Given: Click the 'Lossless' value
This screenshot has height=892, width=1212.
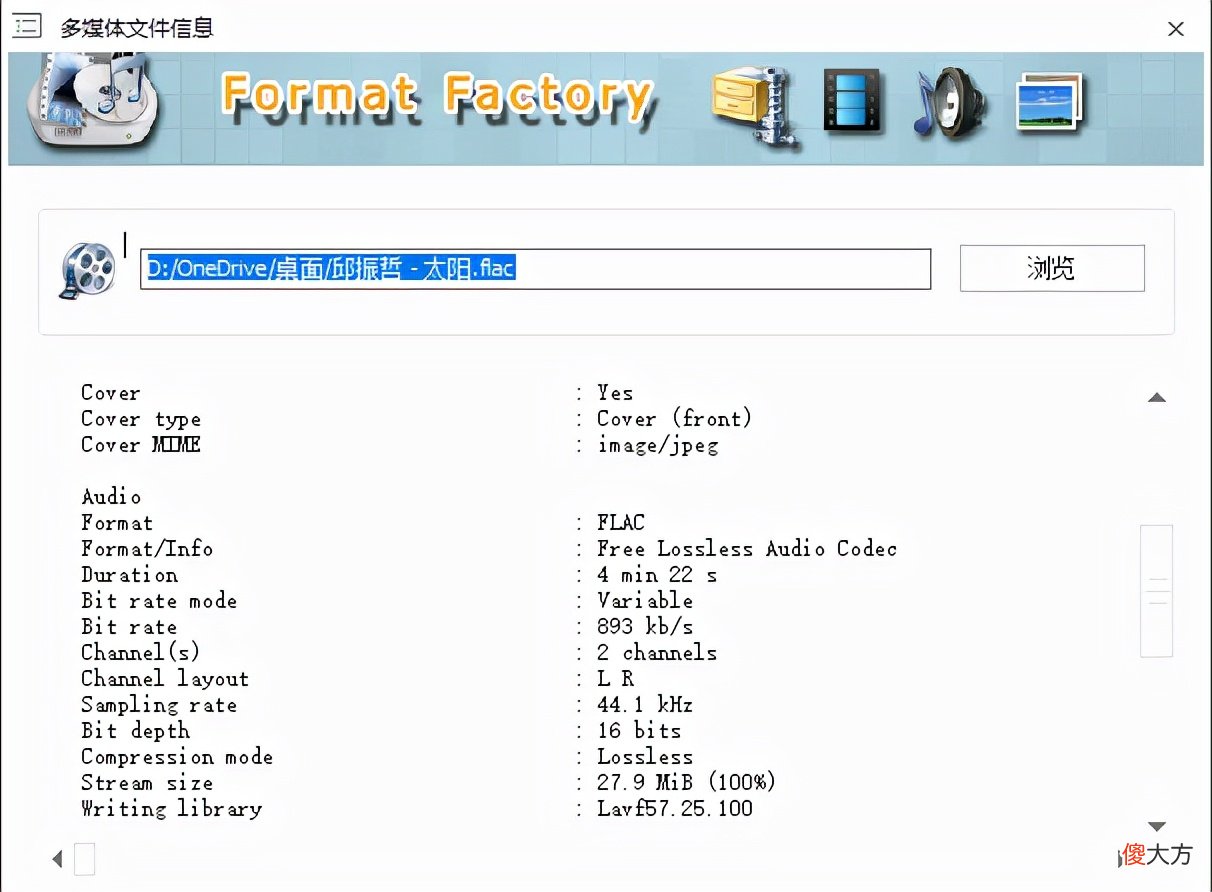Looking at the screenshot, I should (645, 757).
